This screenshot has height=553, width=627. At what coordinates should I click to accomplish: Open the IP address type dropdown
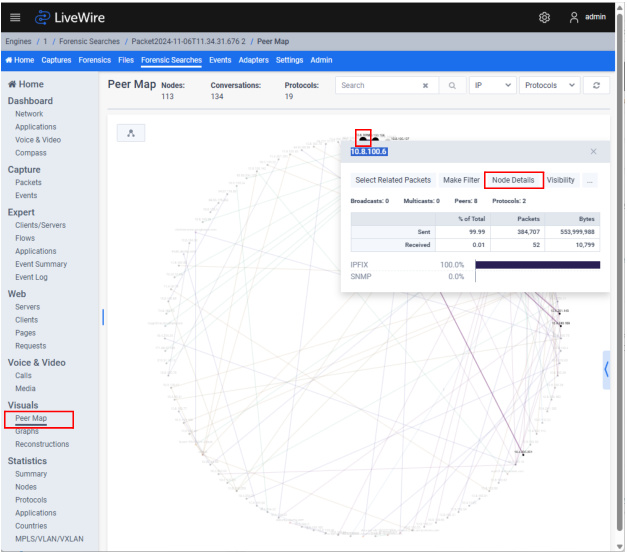click(493, 86)
